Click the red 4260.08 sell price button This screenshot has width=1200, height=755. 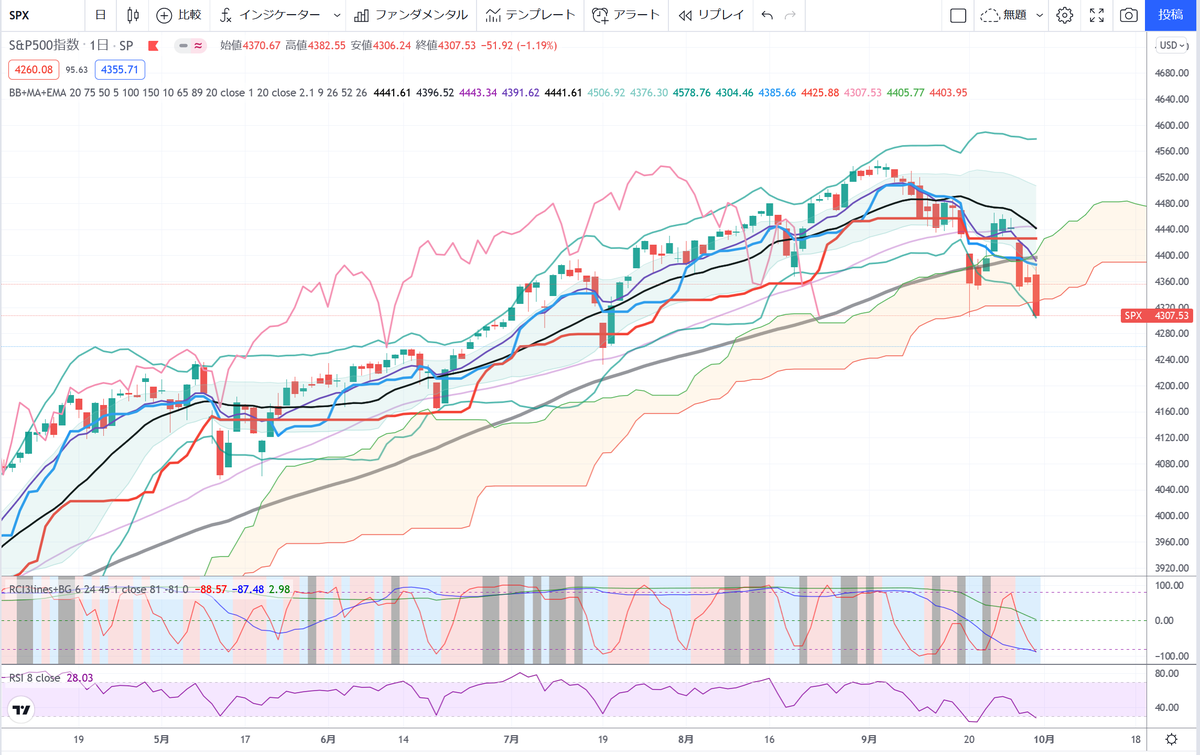click(34, 70)
